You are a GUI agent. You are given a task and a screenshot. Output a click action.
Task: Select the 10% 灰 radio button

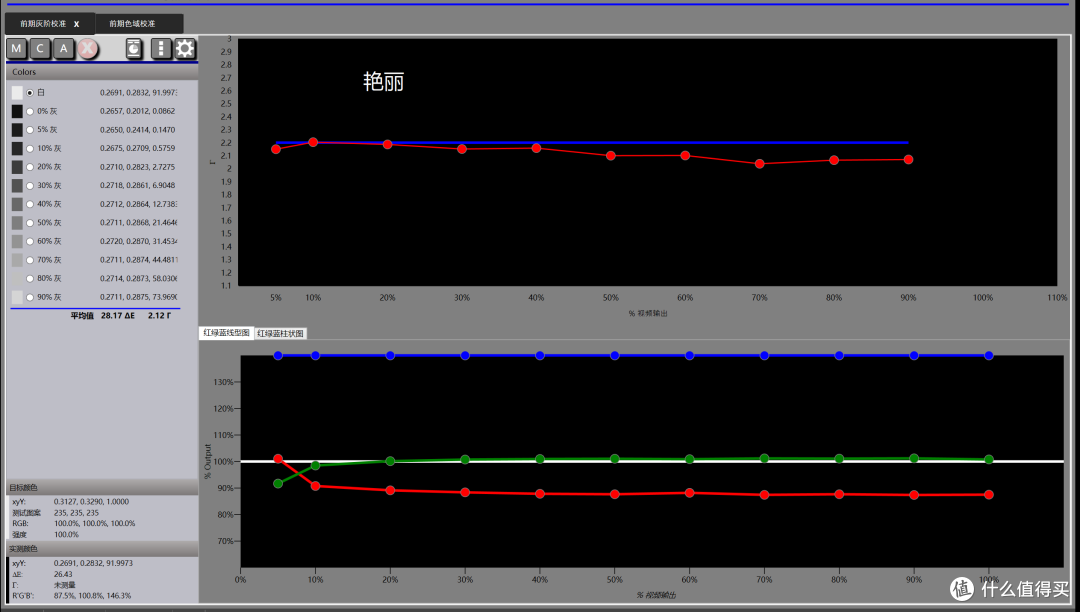click(30, 148)
